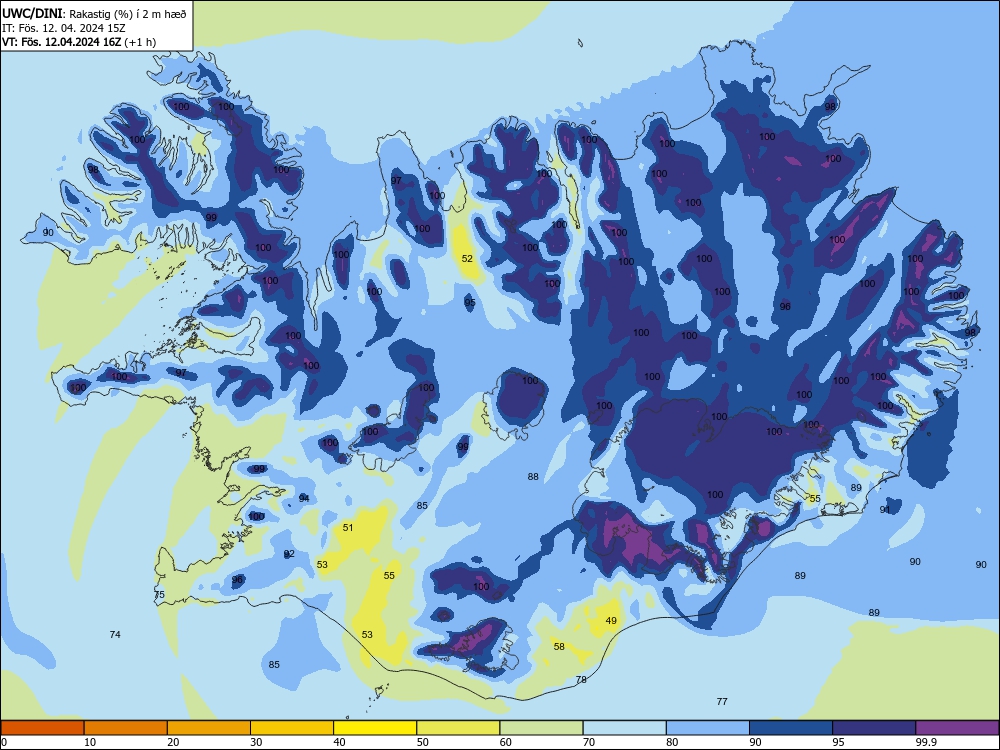1000x750 pixels.
Task: Click the 'IT: Fös. 12. 04. 2024 15Z' line
Action: [x=64, y=28]
